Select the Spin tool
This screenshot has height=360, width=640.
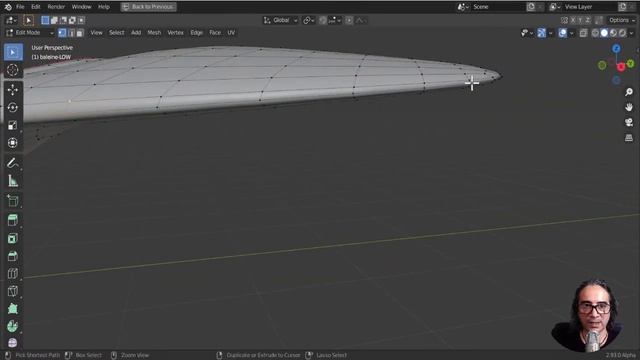pyautogui.click(x=13, y=326)
